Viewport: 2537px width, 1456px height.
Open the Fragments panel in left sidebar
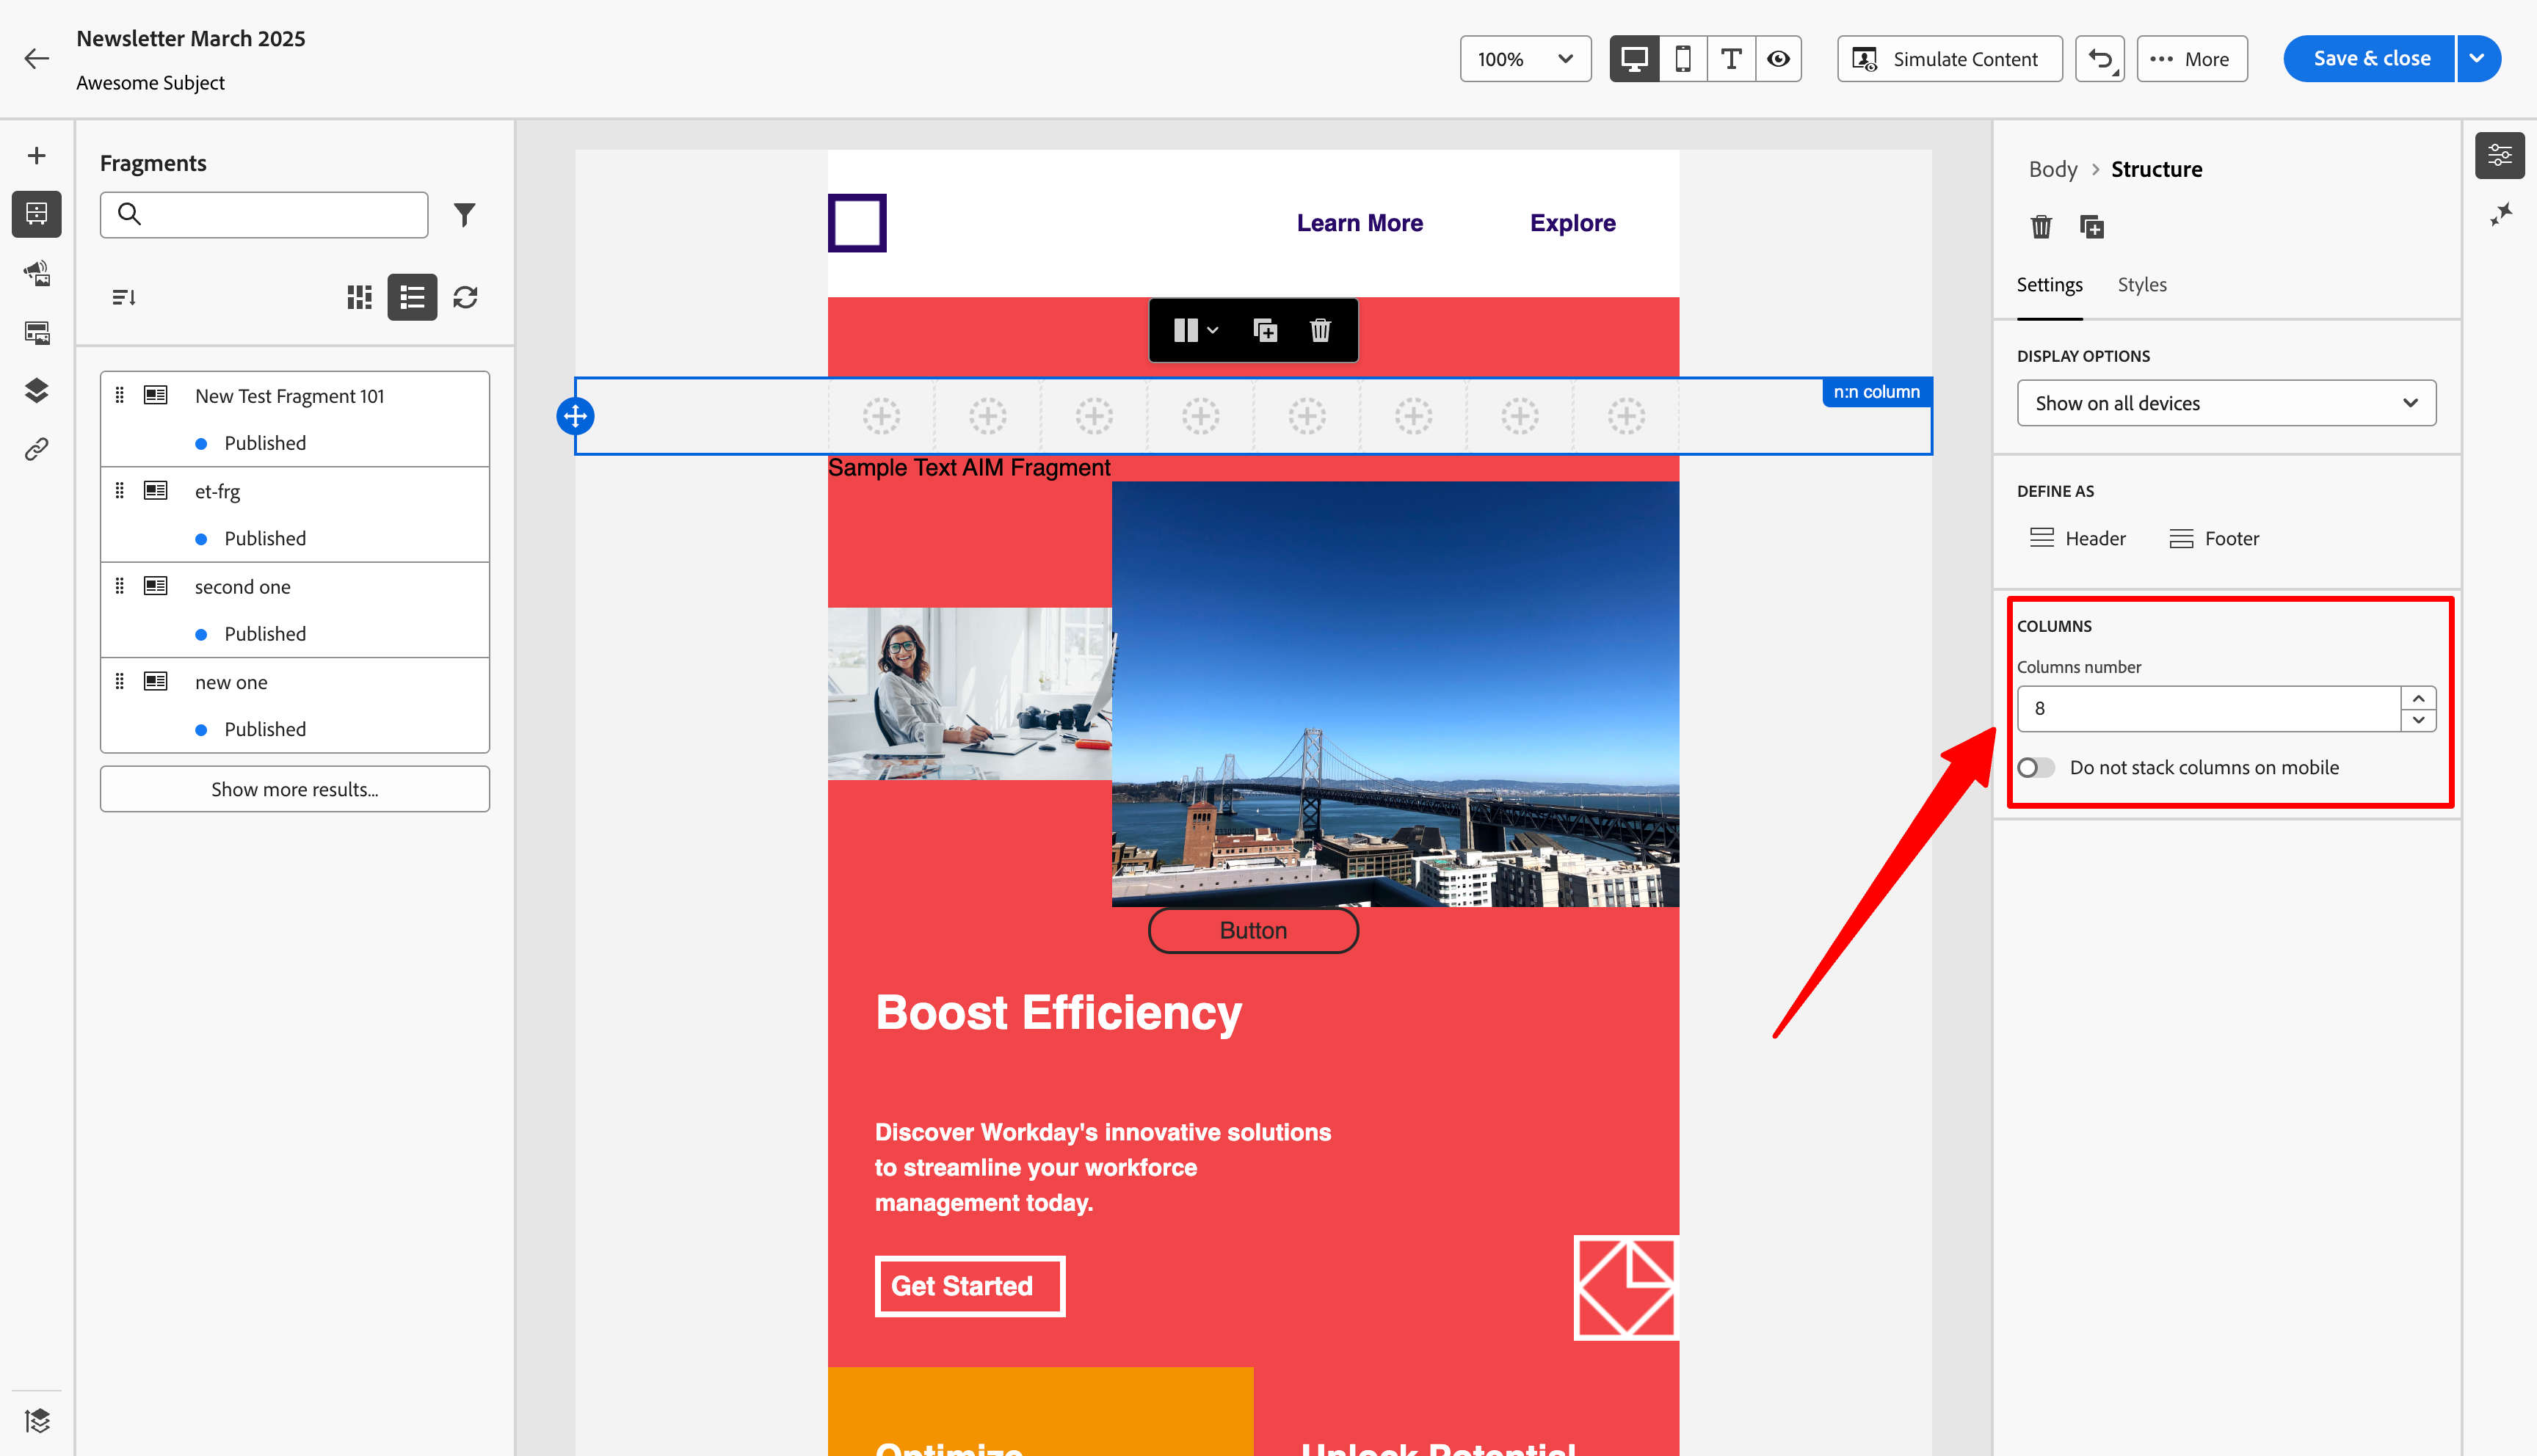pos(37,214)
